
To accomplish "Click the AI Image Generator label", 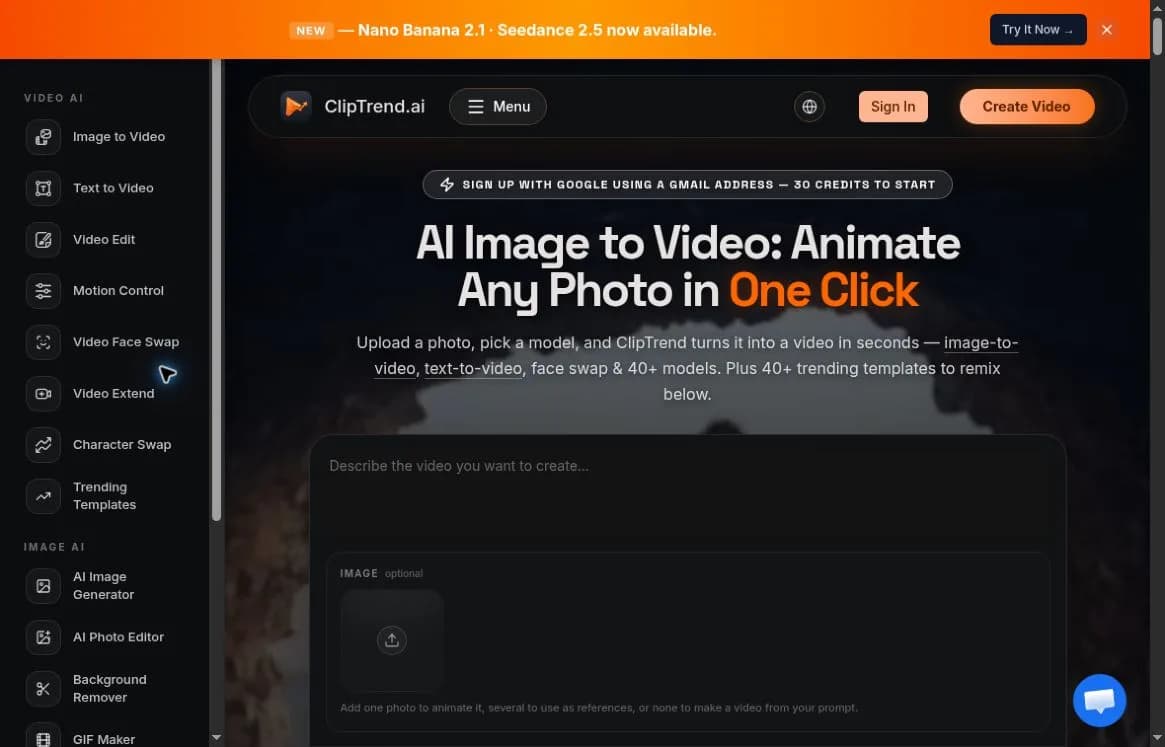I will pyautogui.click(x=103, y=586).
